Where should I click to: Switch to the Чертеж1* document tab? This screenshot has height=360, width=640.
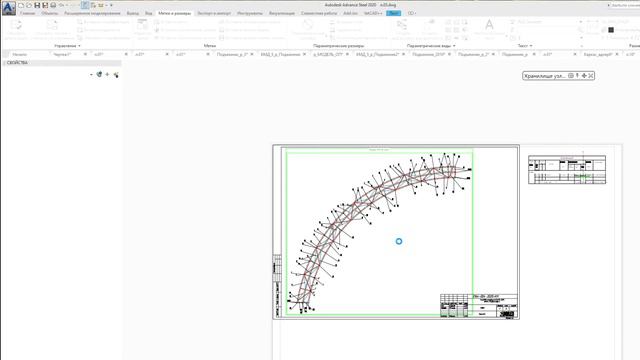click(62, 54)
